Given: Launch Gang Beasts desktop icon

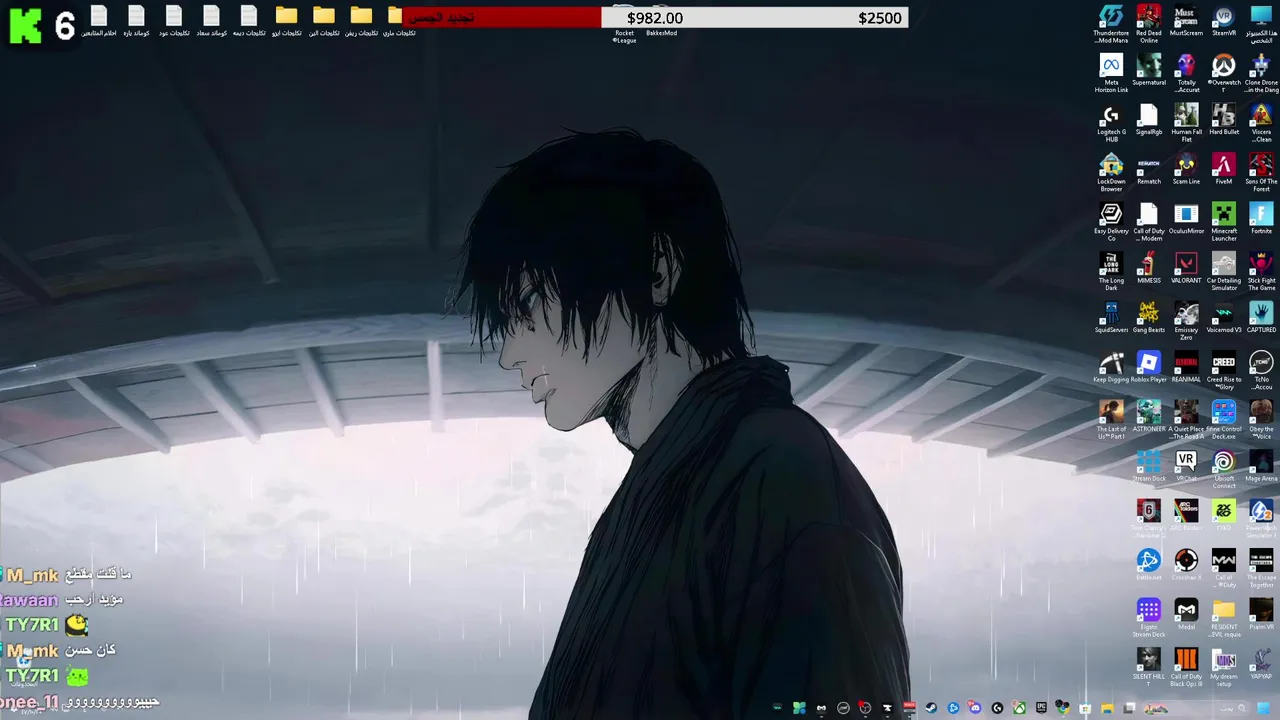Looking at the screenshot, I should [x=1148, y=318].
